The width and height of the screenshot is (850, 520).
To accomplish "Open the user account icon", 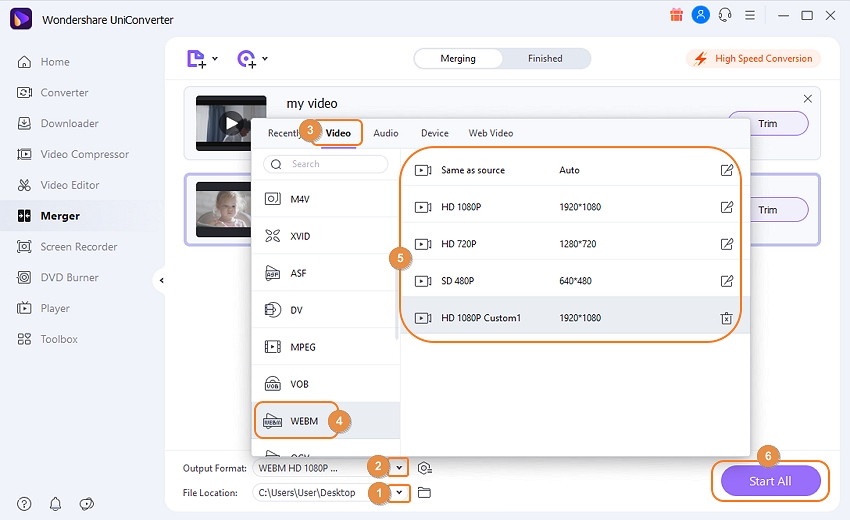I will (x=700, y=15).
